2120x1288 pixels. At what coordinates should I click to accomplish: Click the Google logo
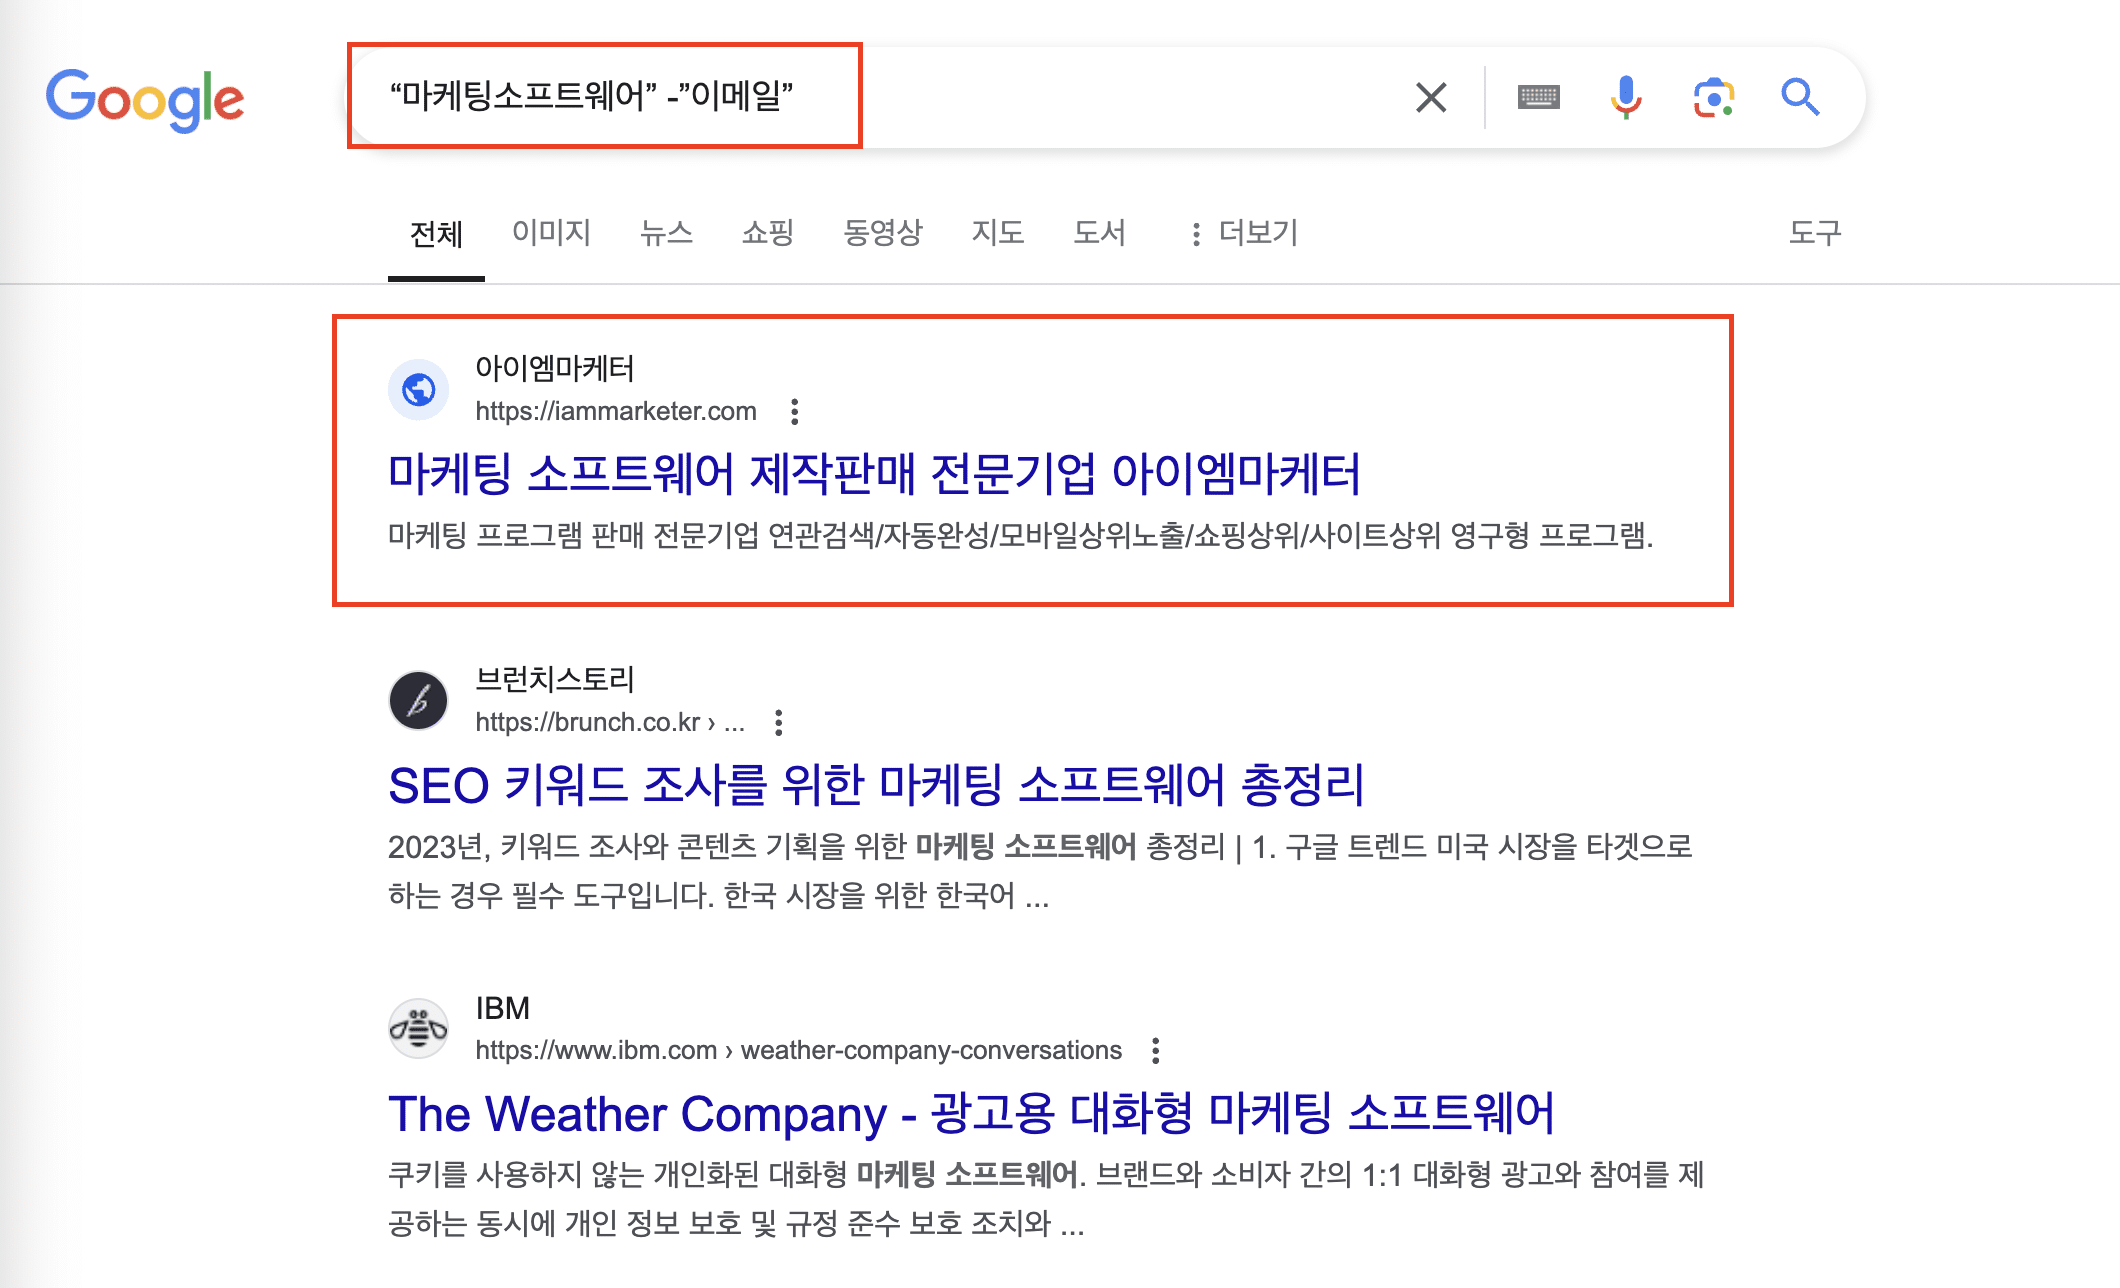coord(145,99)
